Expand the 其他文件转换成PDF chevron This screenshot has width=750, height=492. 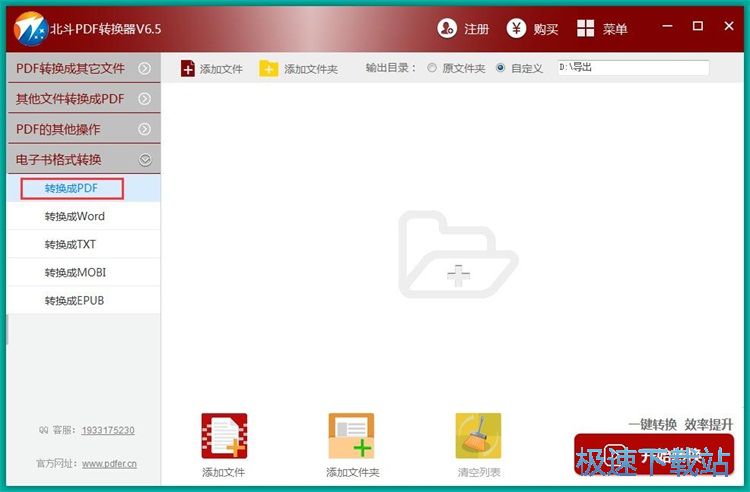144,98
